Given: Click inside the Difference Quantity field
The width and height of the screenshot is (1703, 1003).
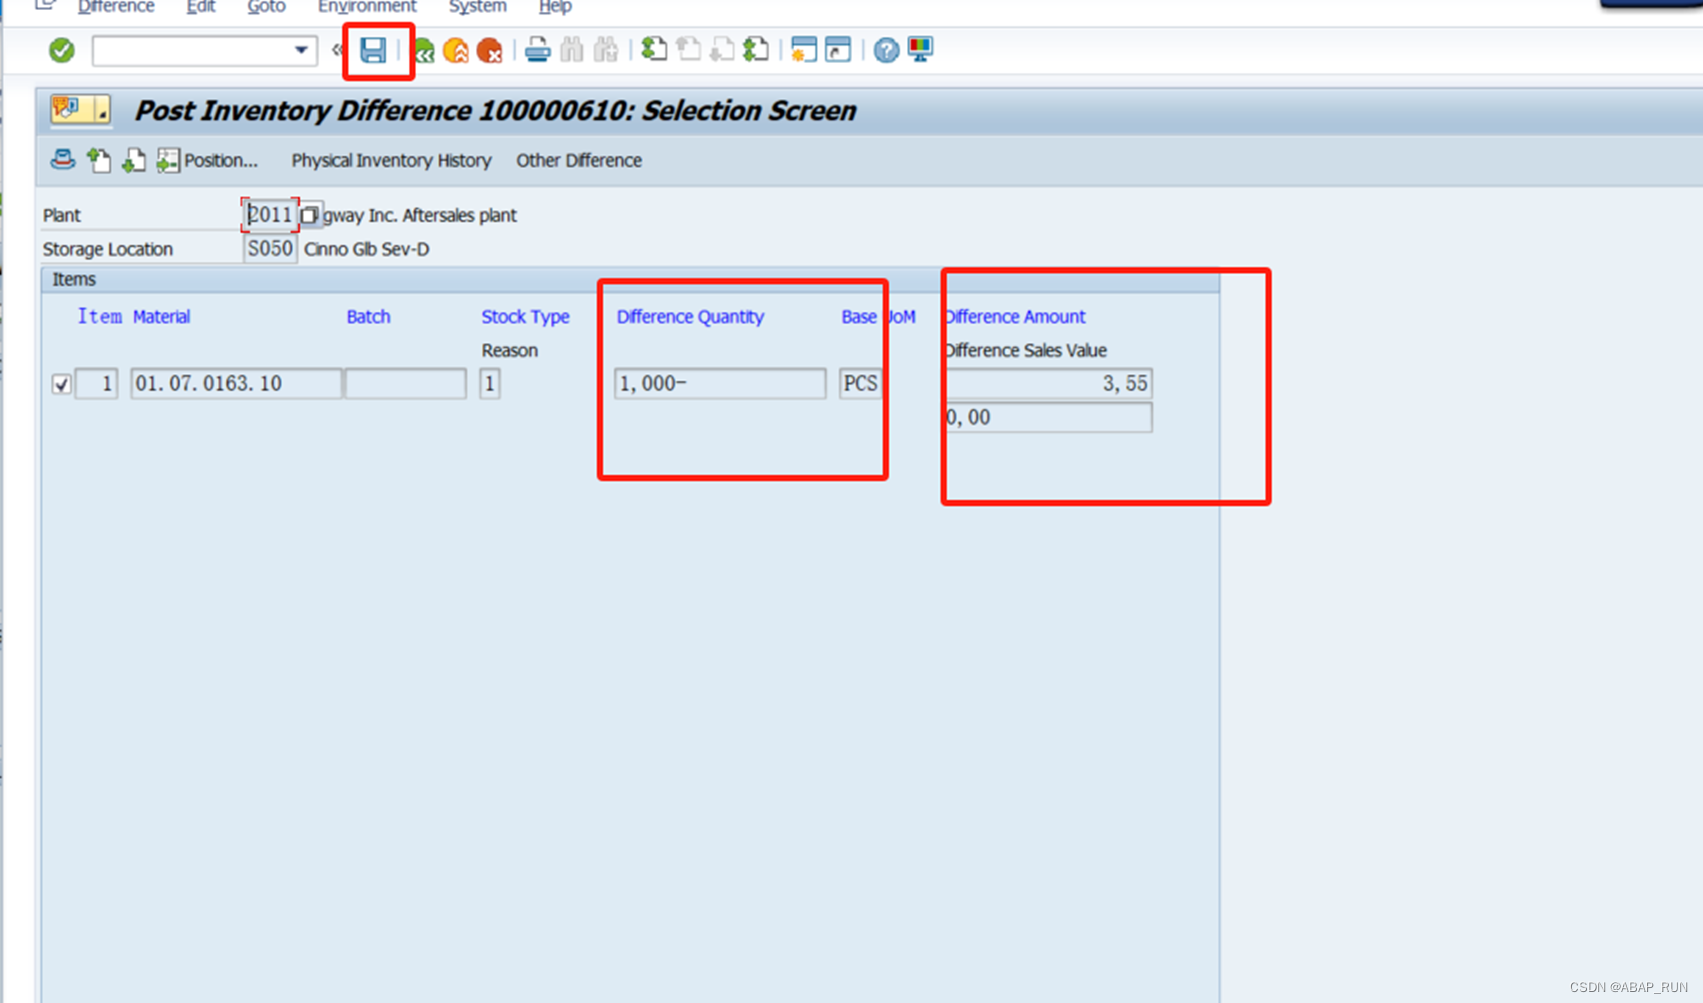Looking at the screenshot, I should pos(718,383).
